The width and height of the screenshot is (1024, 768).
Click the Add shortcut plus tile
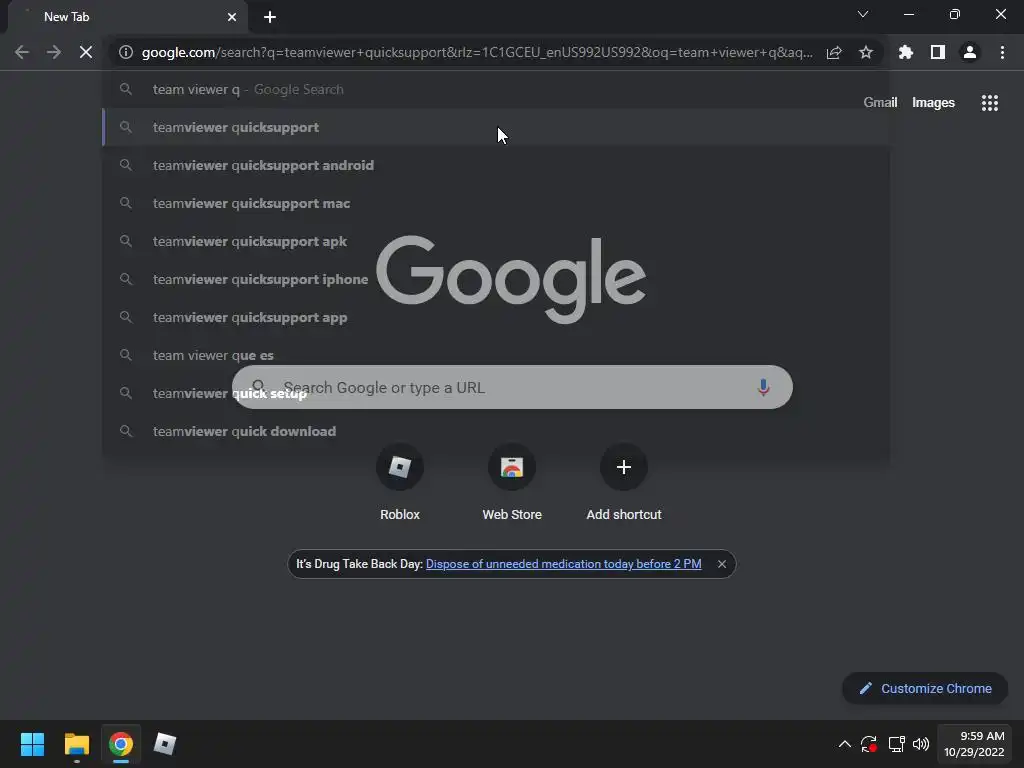624,482
